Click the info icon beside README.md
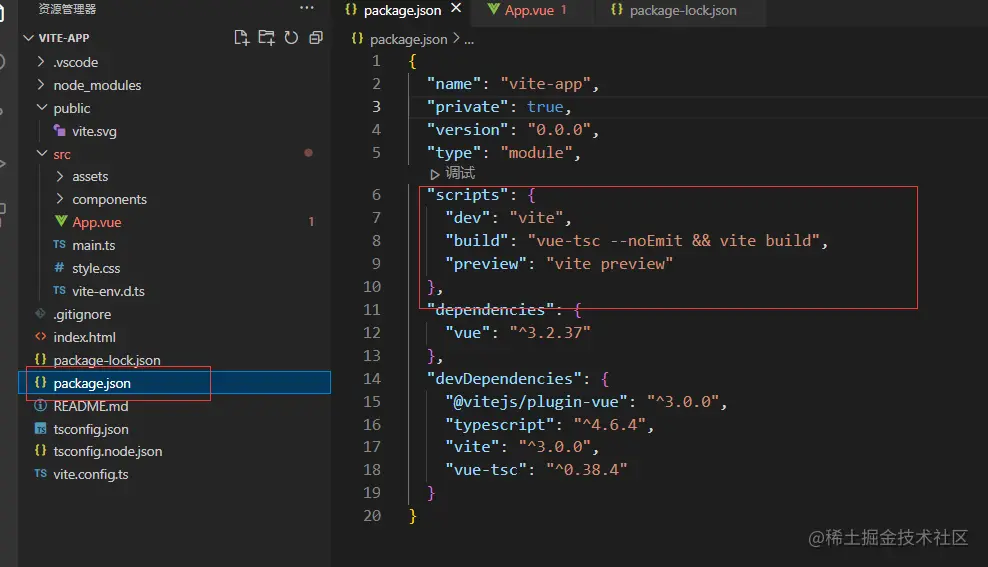 click(x=40, y=406)
